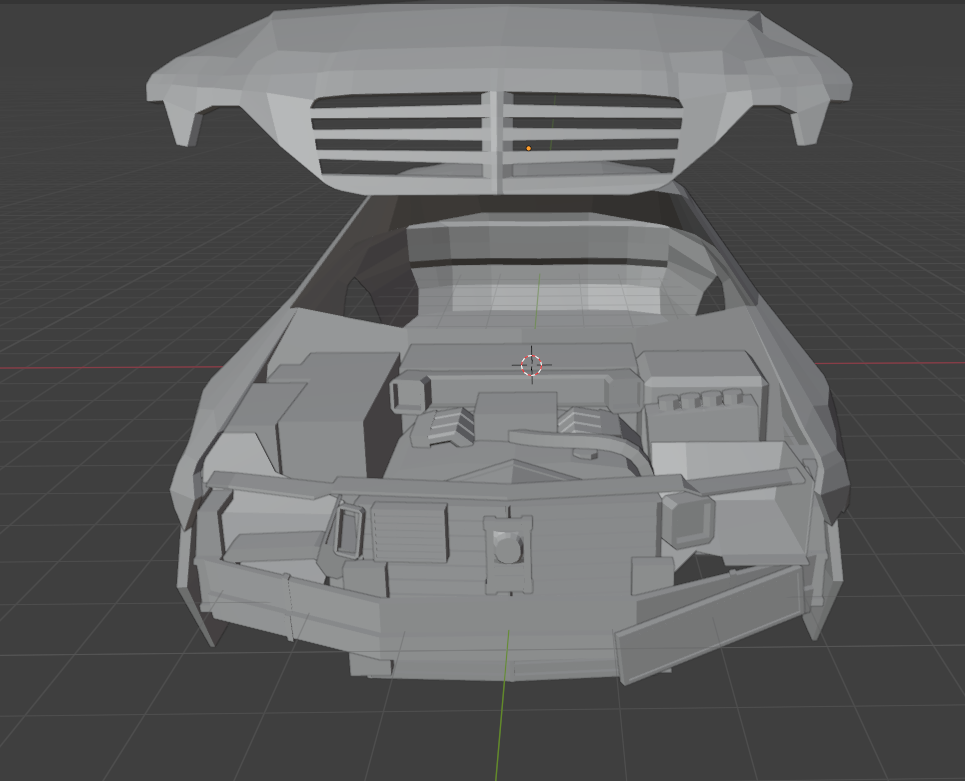This screenshot has height=781, width=965.
Task: Select the hood's left hinge leg
Action: tap(184, 123)
